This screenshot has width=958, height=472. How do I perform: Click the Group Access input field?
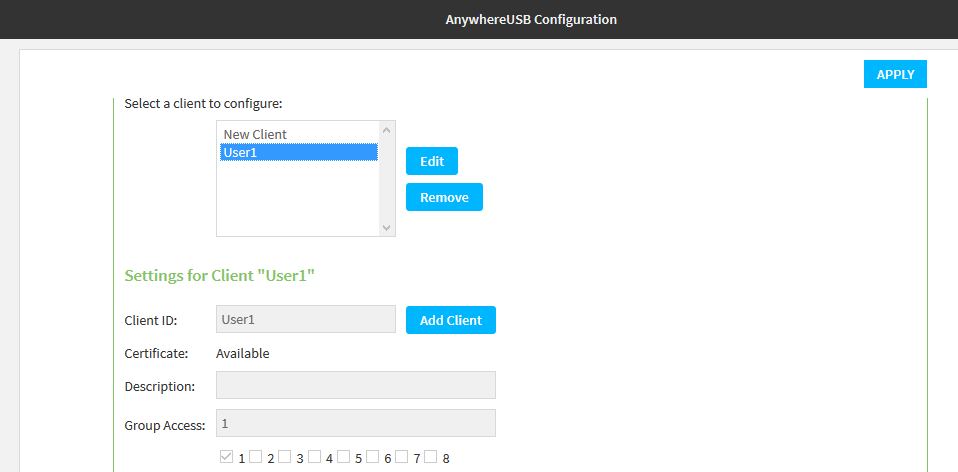356,423
